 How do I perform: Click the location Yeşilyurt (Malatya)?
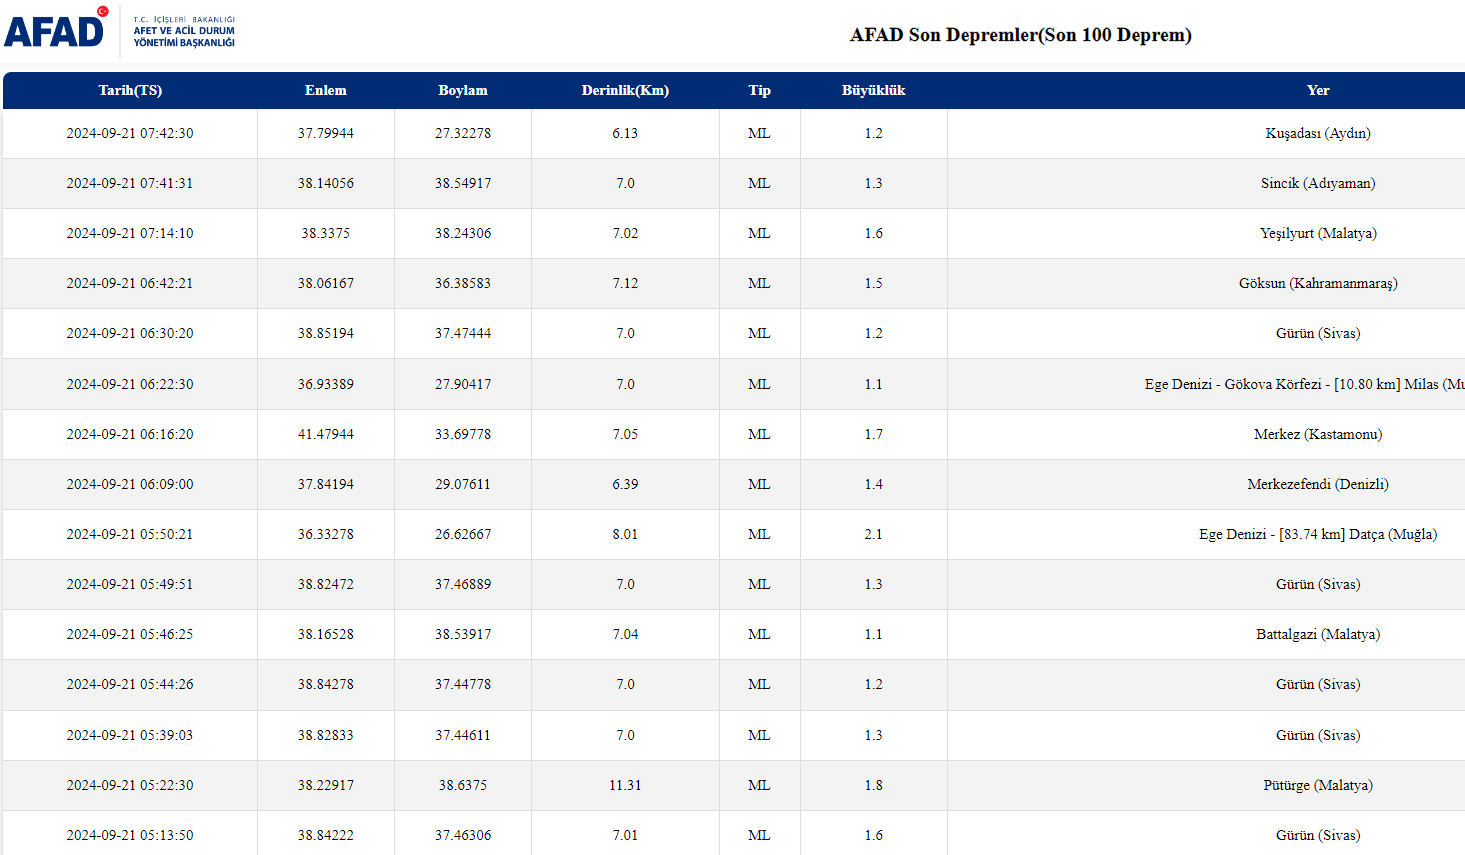[1318, 233]
